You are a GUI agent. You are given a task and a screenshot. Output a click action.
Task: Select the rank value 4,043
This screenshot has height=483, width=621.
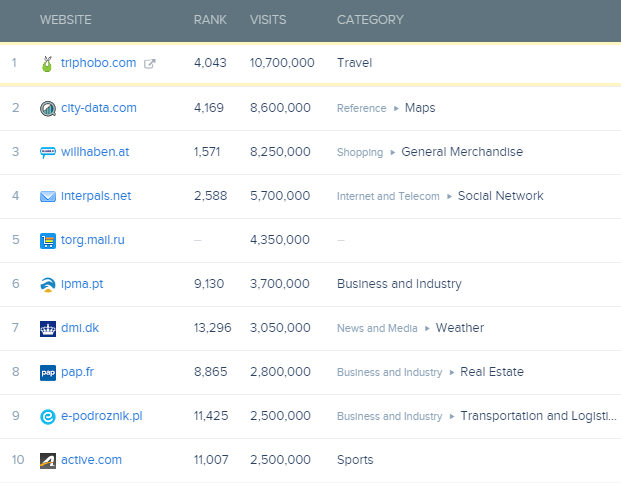(210, 63)
